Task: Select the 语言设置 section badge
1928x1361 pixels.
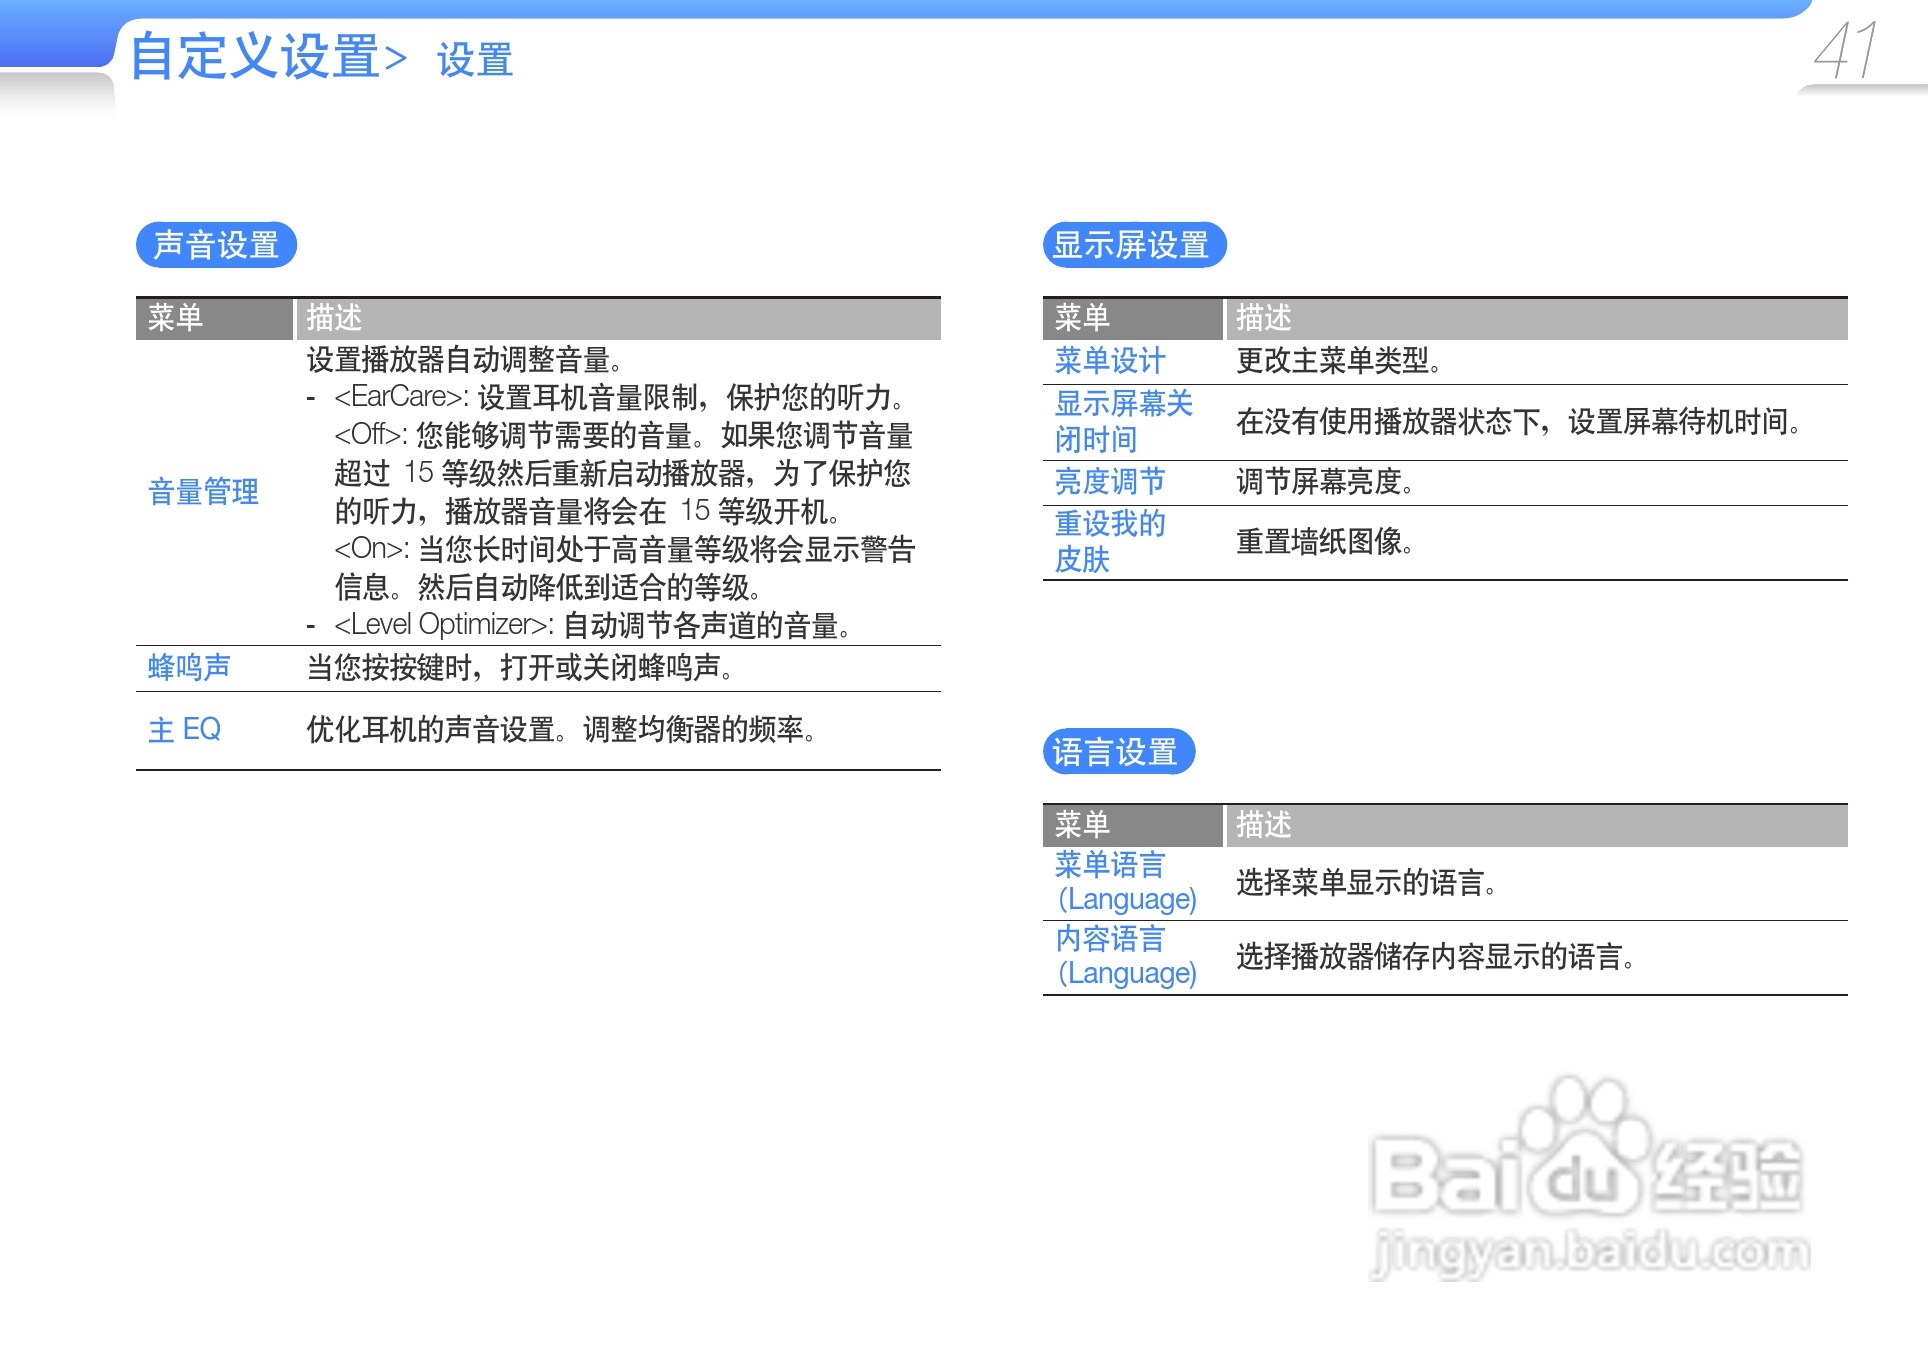Action: point(1117,752)
